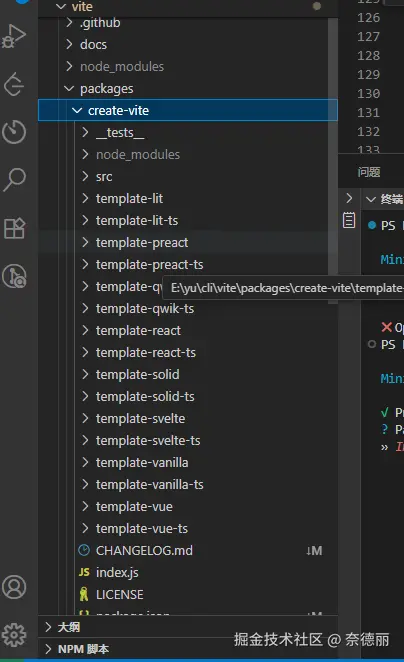Open the Source Control share icon in activity bar
This screenshot has height=662, width=404.
tap(14, 84)
